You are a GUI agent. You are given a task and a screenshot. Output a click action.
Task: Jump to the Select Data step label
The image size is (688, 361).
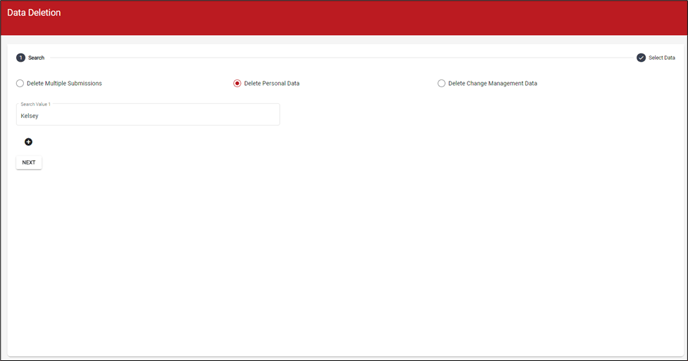[x=662, y=58]
